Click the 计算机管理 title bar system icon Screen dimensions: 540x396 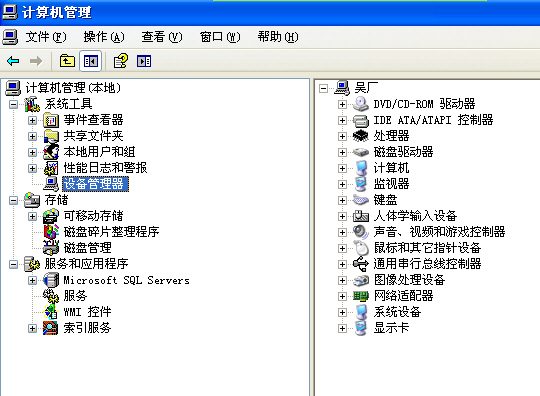10,12
